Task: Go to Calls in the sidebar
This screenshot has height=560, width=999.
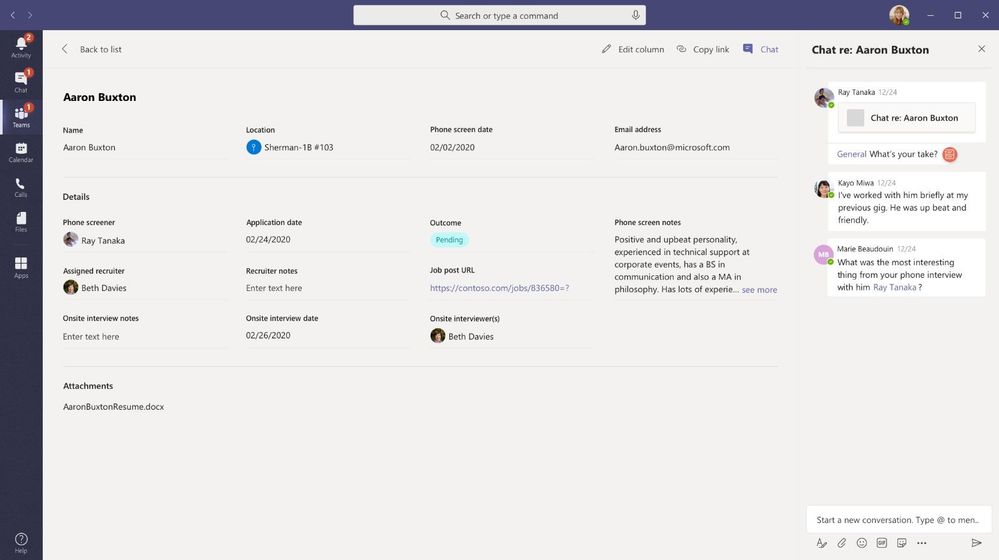Action: [21, 187]
